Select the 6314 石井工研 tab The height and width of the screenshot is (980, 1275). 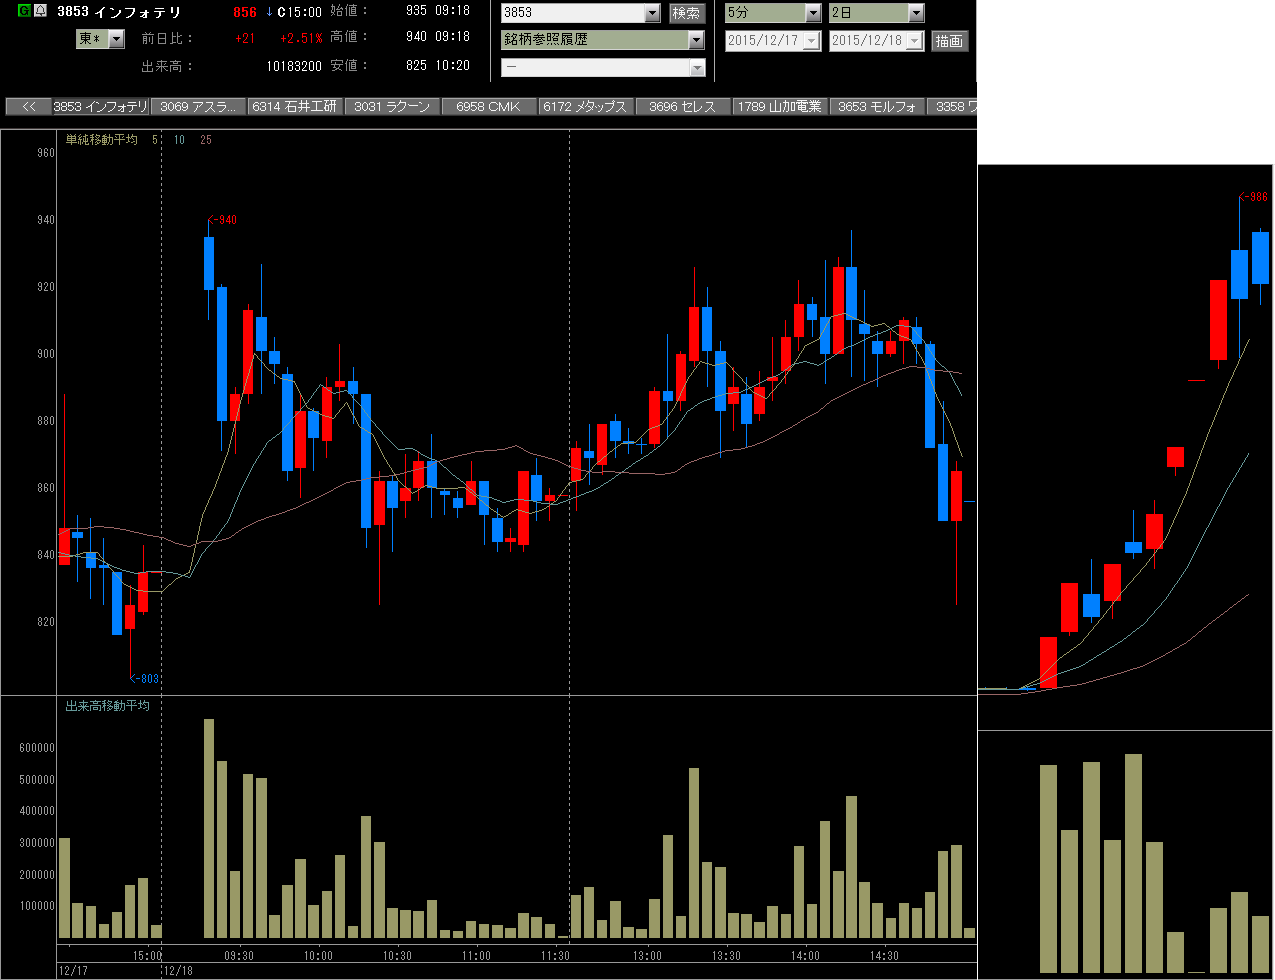pyautogui.click(x=295, y=106)
